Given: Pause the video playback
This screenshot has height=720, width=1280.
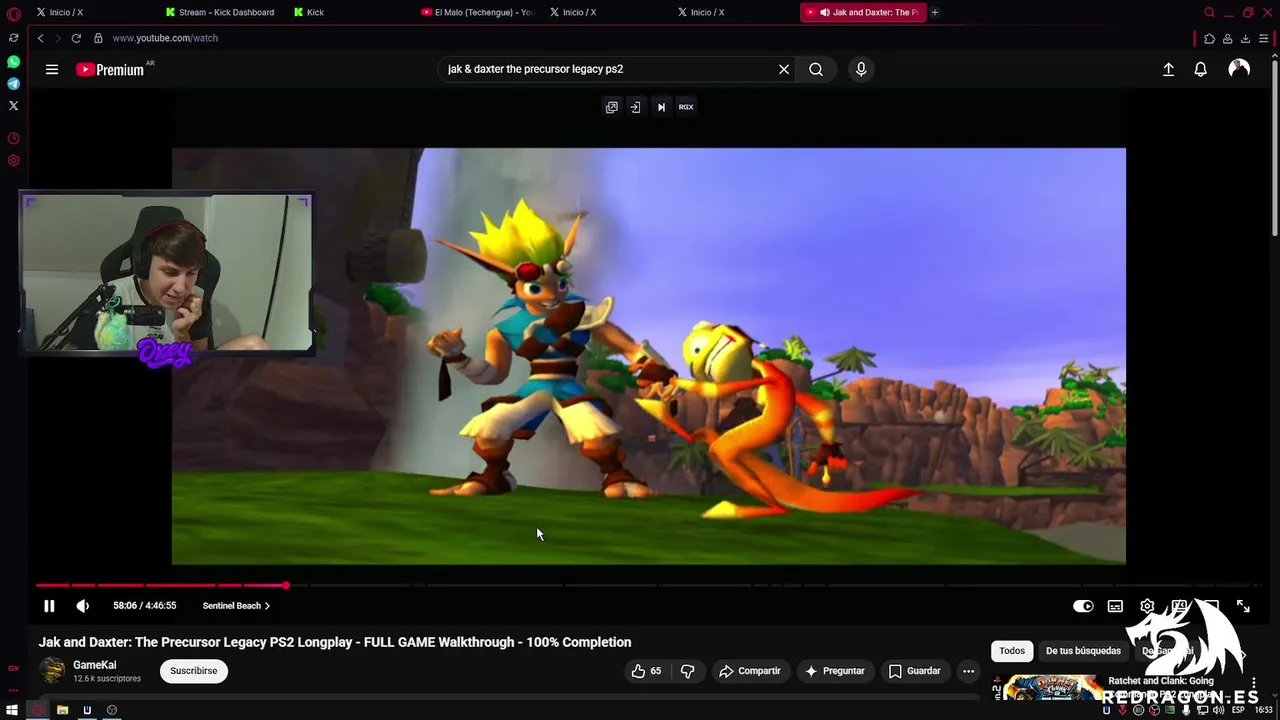Looking at the screenshot, I should coord(49,606).
